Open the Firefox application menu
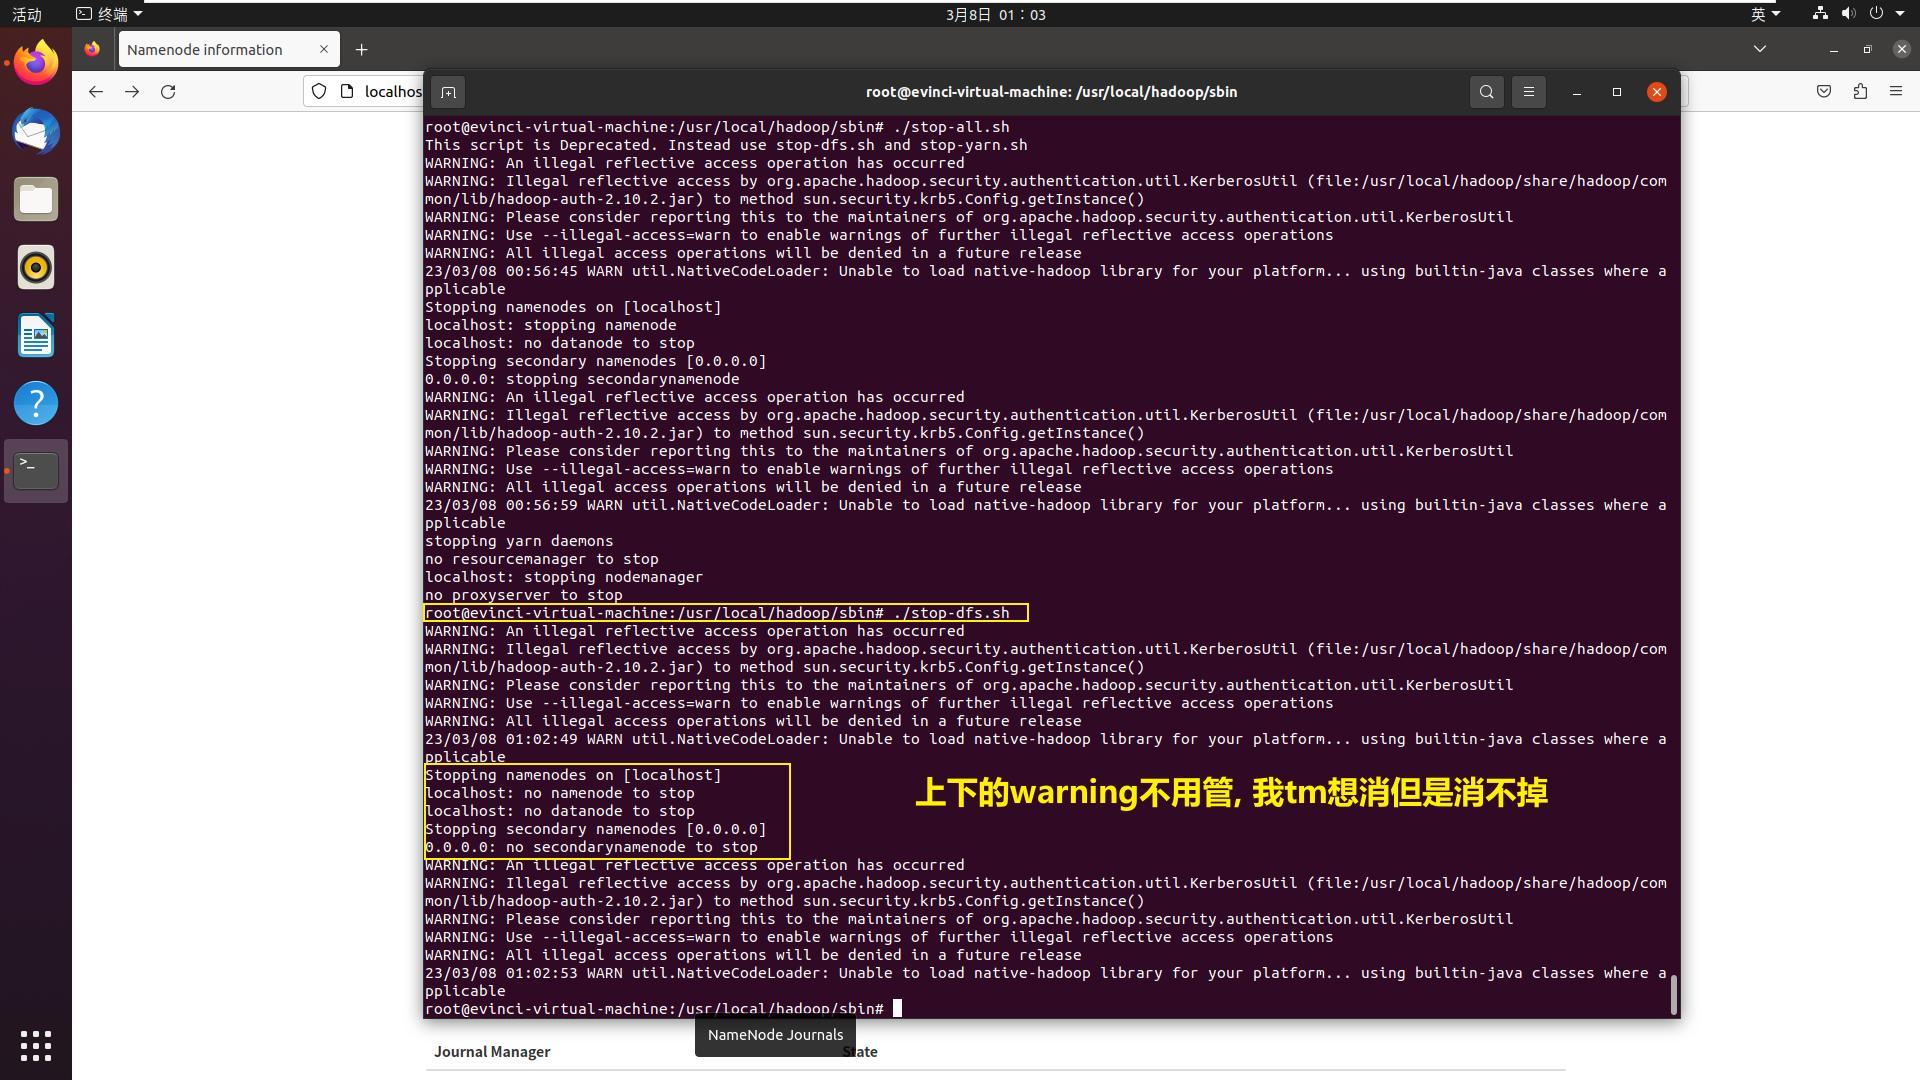Image resolution: width=1920 pixels, height=1080 pixels. point(1896,91)
